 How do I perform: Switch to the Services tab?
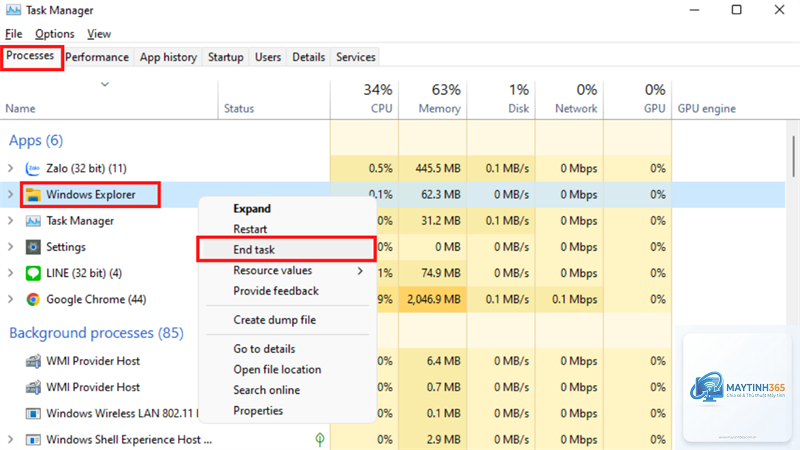[x=356, y=57]
